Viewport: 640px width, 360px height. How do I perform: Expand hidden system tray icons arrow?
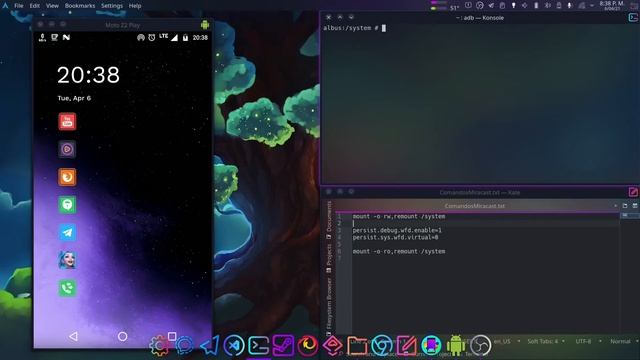click(x=592, y=6)
